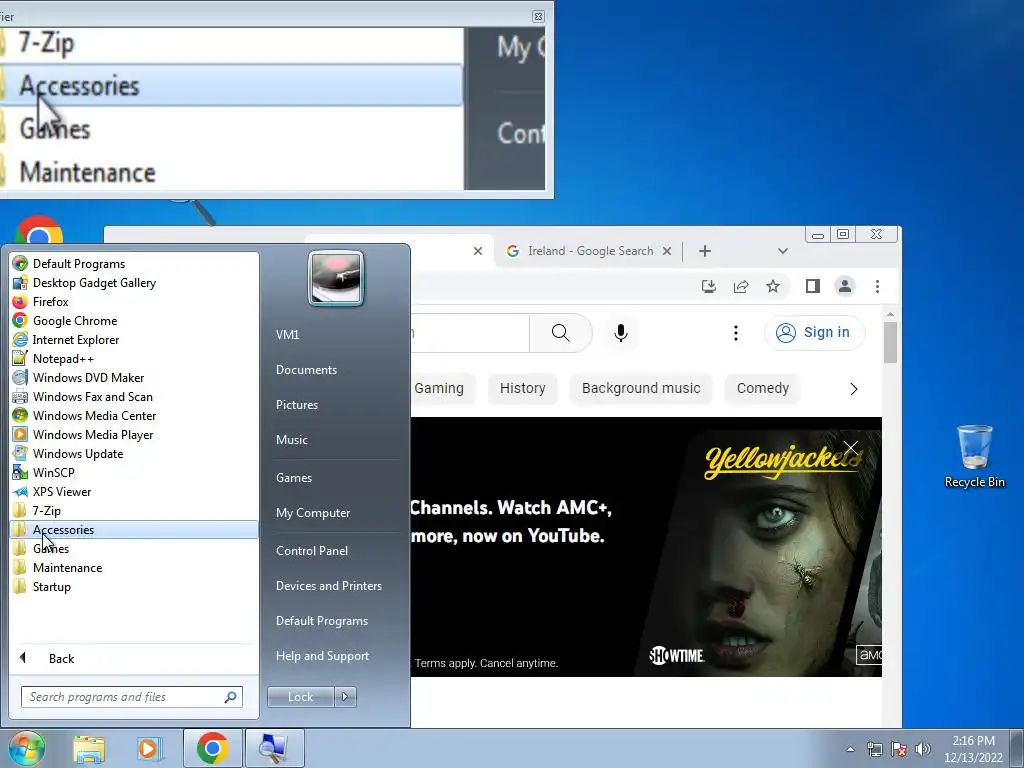The image size is (1024, 768).
Task: Open Devices and Printers
Action: coord(328,586)
